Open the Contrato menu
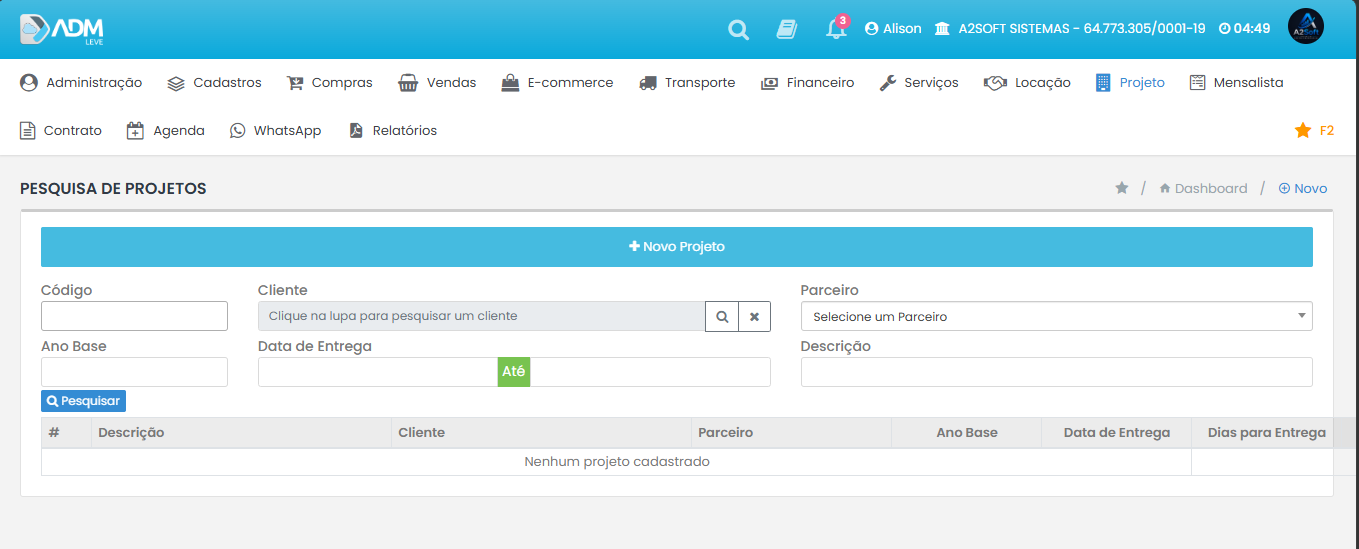This screenshot has width=1359, height=549. point(61,131)
